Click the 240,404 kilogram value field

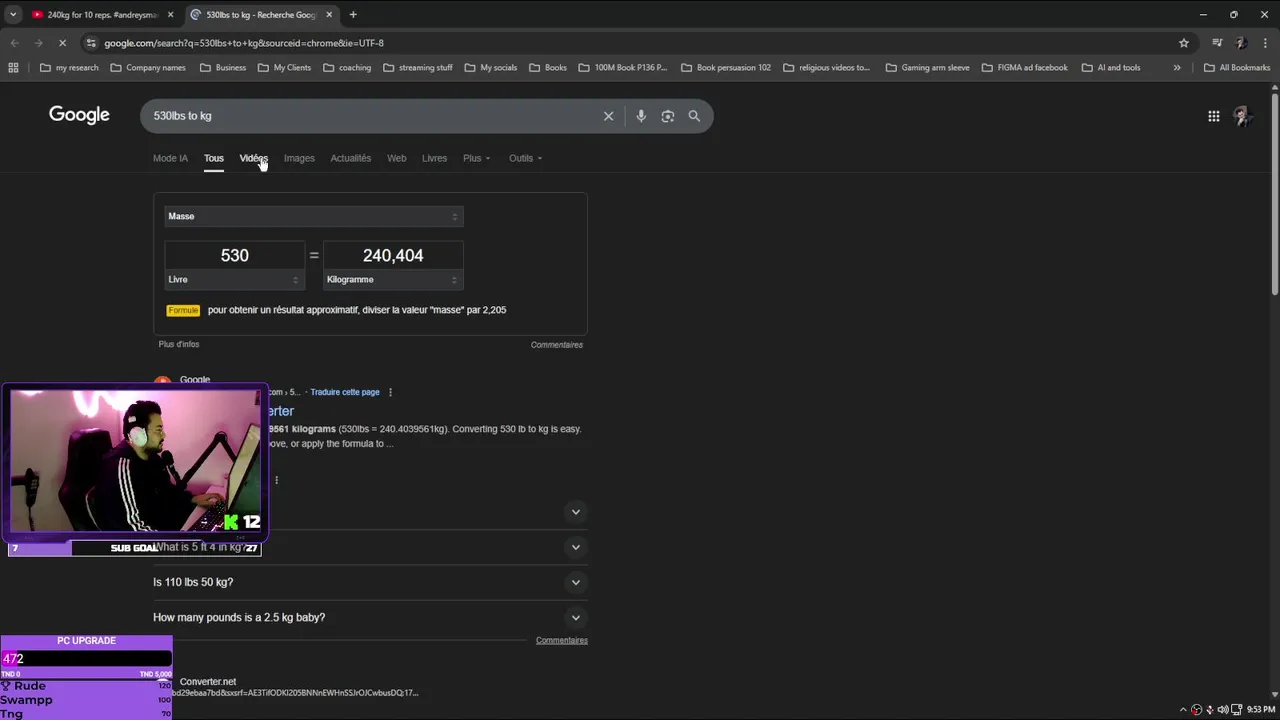[393, 256]
